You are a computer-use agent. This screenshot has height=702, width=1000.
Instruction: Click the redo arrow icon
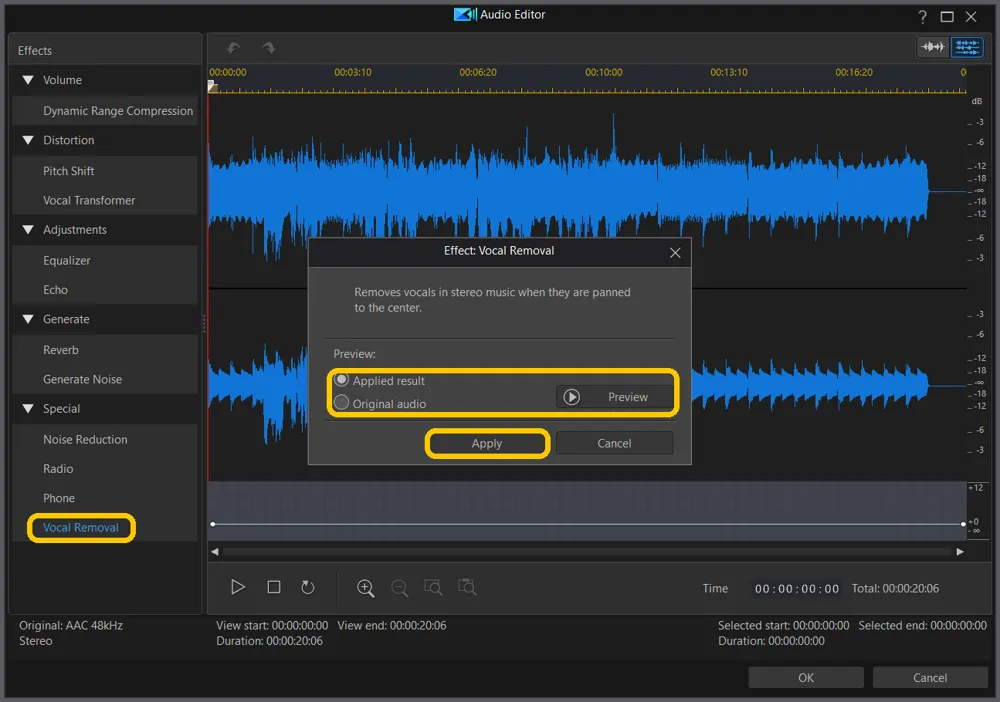(x=268, y=48)
